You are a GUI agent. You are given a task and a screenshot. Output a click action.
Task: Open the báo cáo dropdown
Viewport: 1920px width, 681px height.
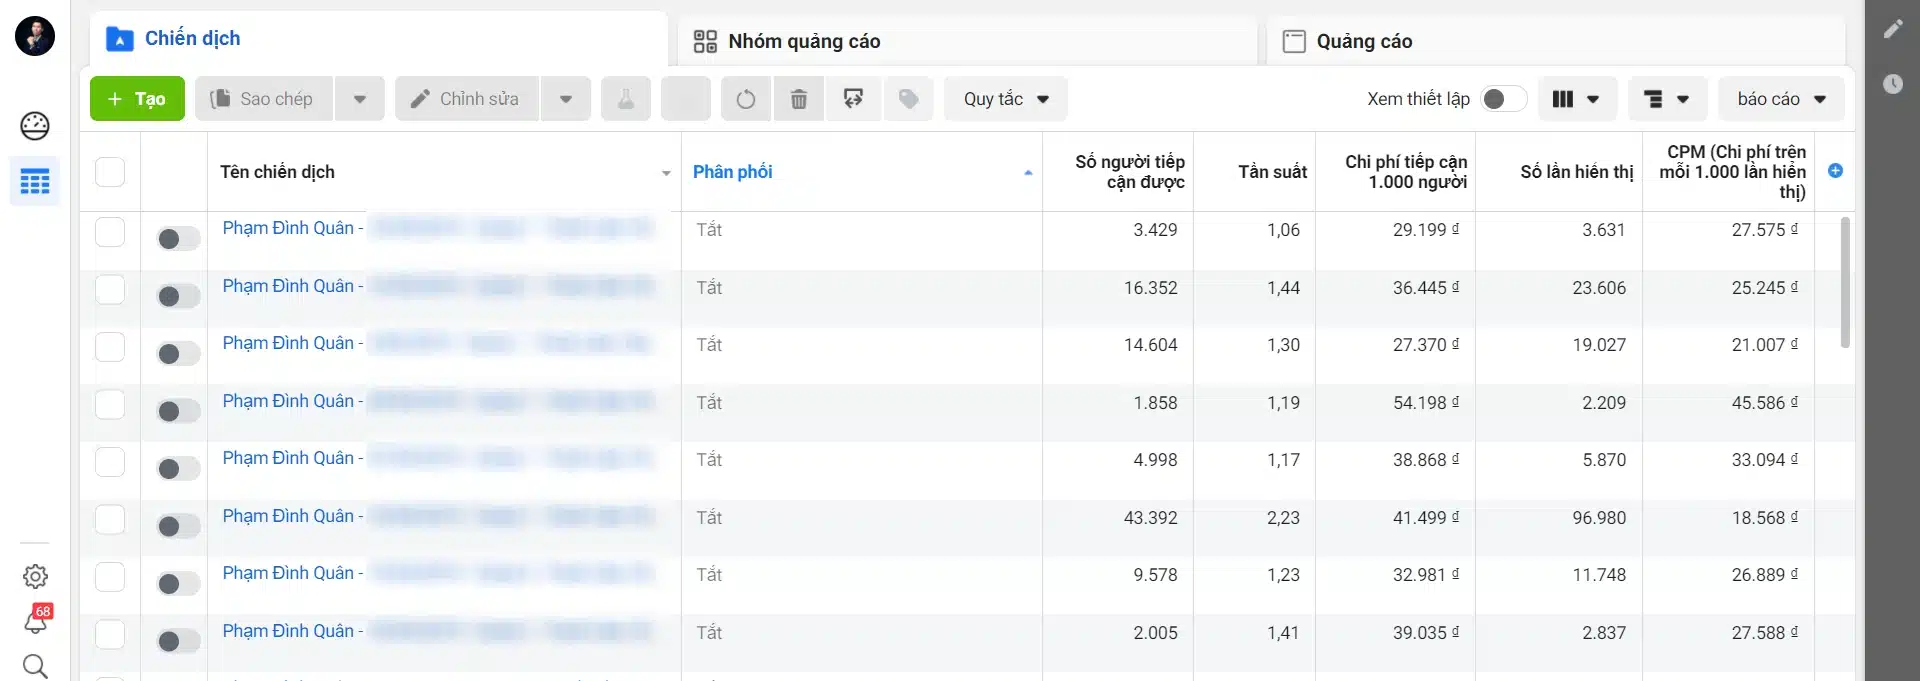coord(1782,99)
